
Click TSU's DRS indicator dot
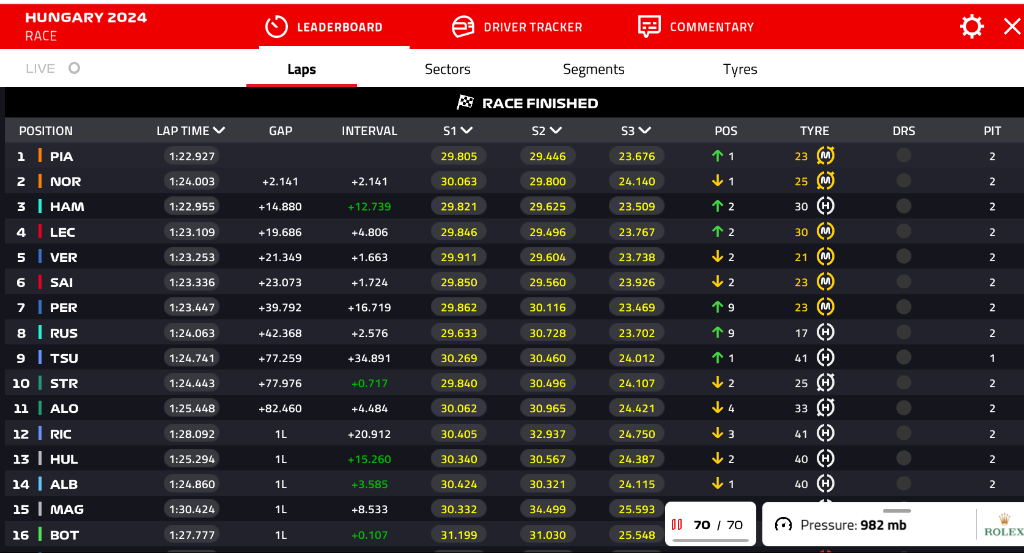click(904, 358)
